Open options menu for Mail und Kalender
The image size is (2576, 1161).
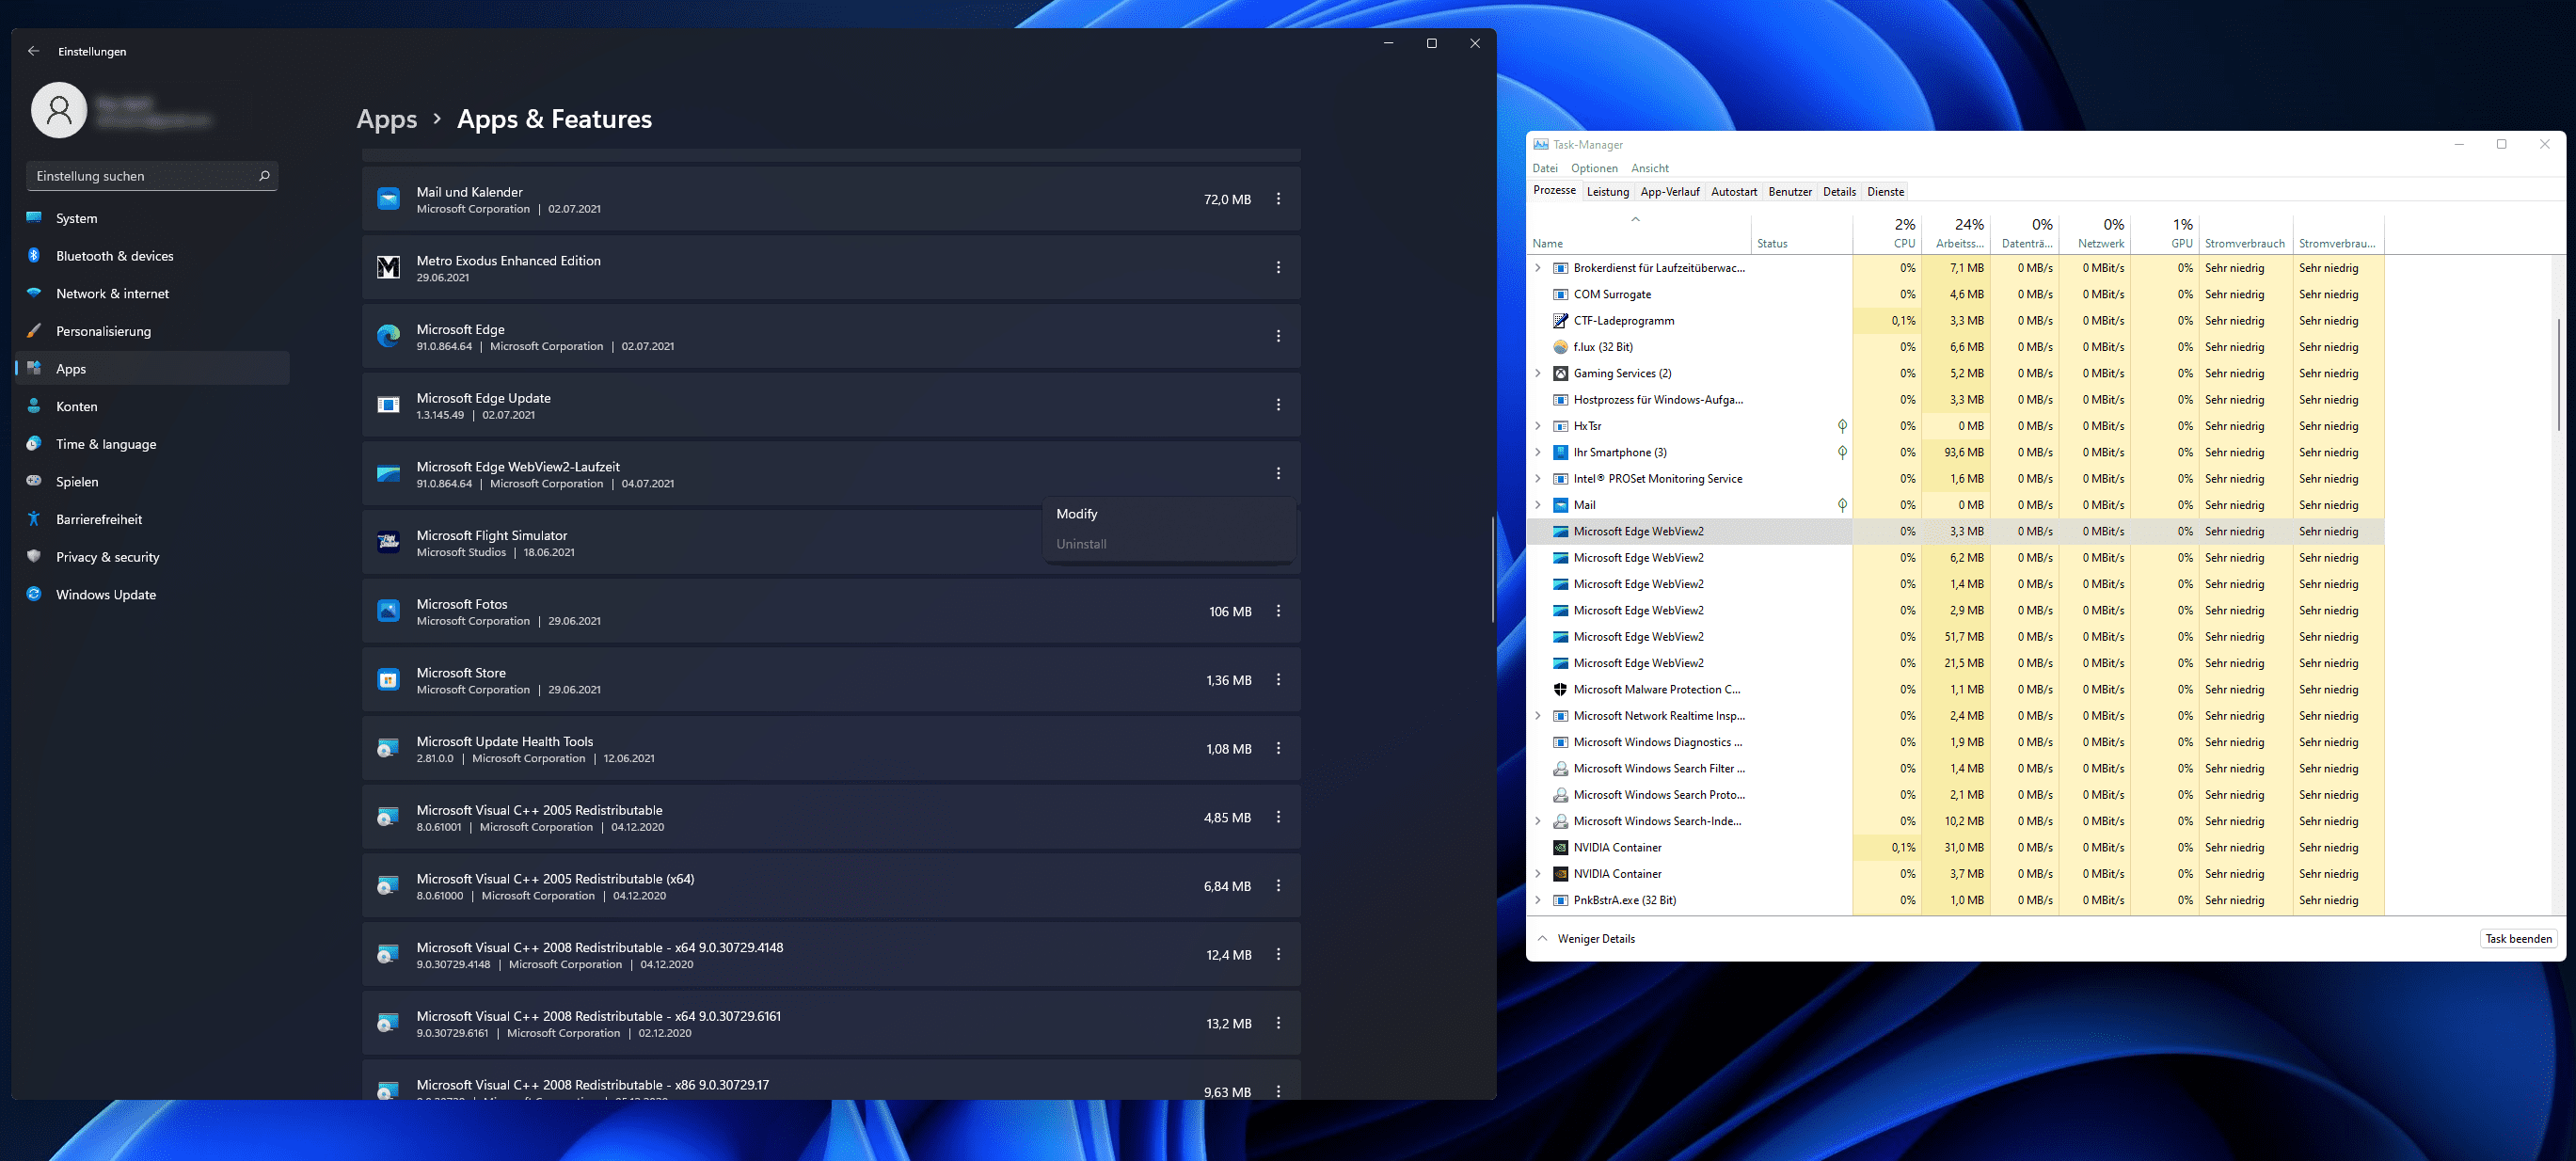click(1278, 199)
